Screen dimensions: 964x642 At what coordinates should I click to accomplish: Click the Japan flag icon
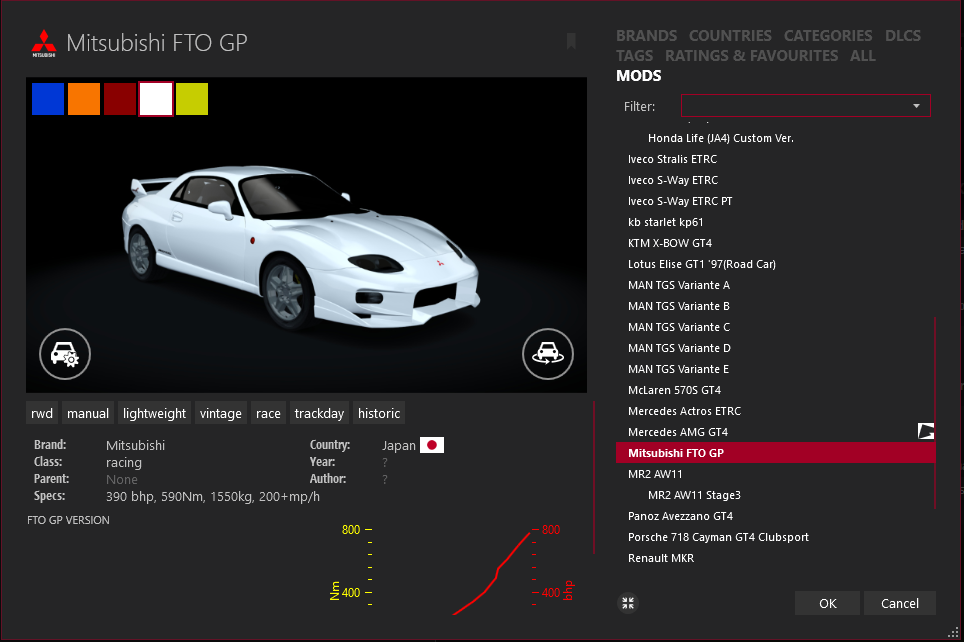point(432,445)
